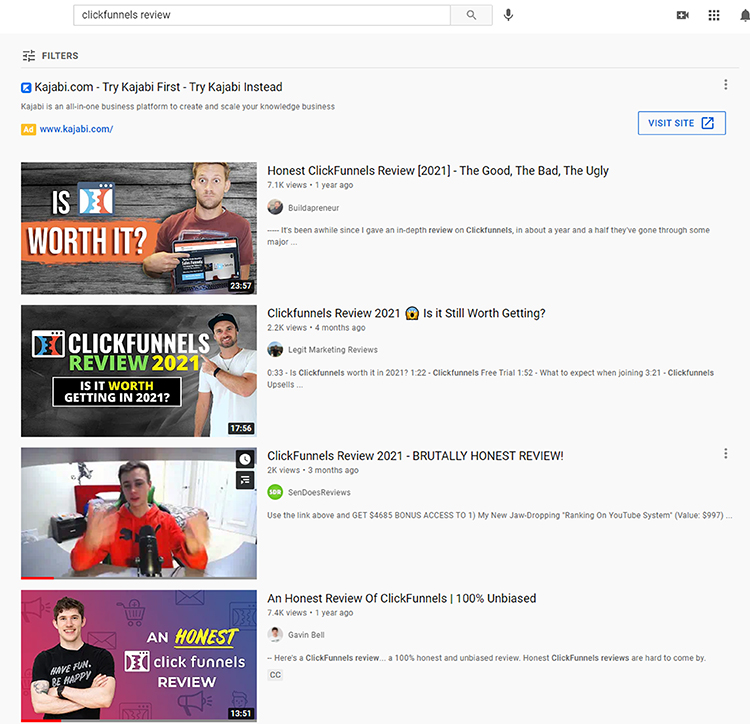Click the FILTERS label

pyautogui.click(x=60, y=56)
